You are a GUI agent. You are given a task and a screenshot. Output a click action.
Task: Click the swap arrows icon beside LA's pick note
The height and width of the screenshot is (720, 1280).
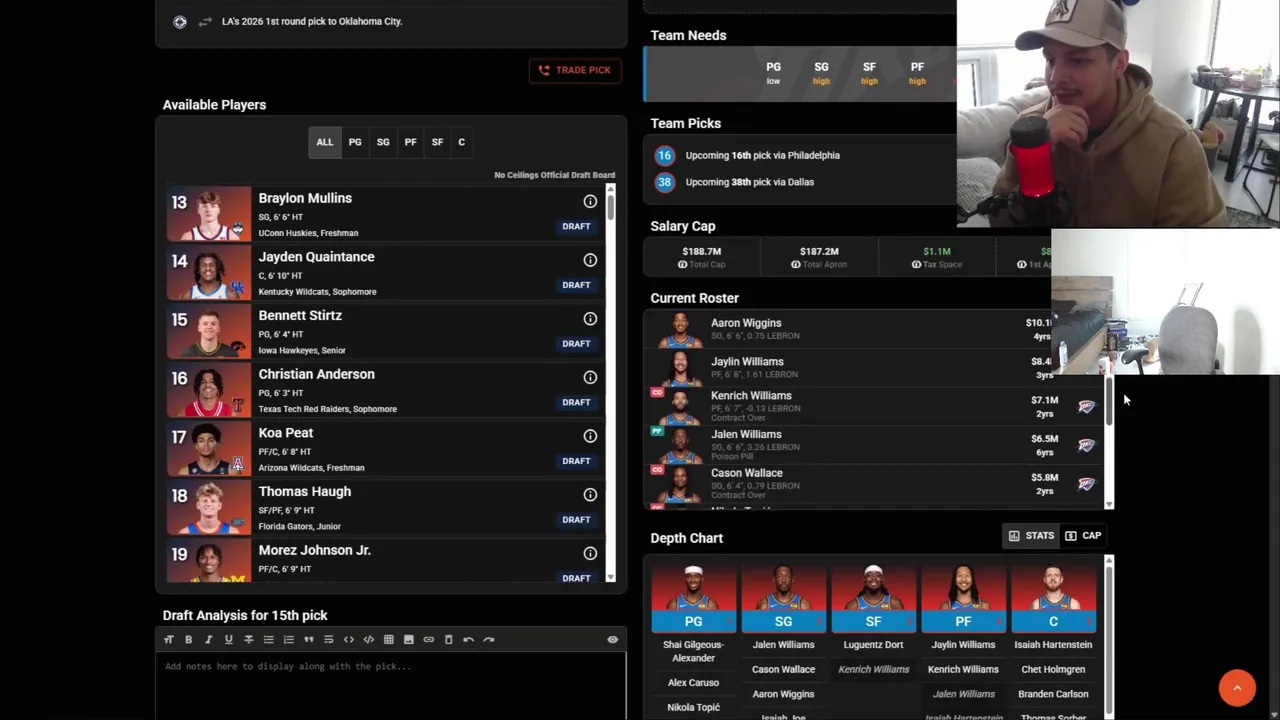[x=205, y=21]
